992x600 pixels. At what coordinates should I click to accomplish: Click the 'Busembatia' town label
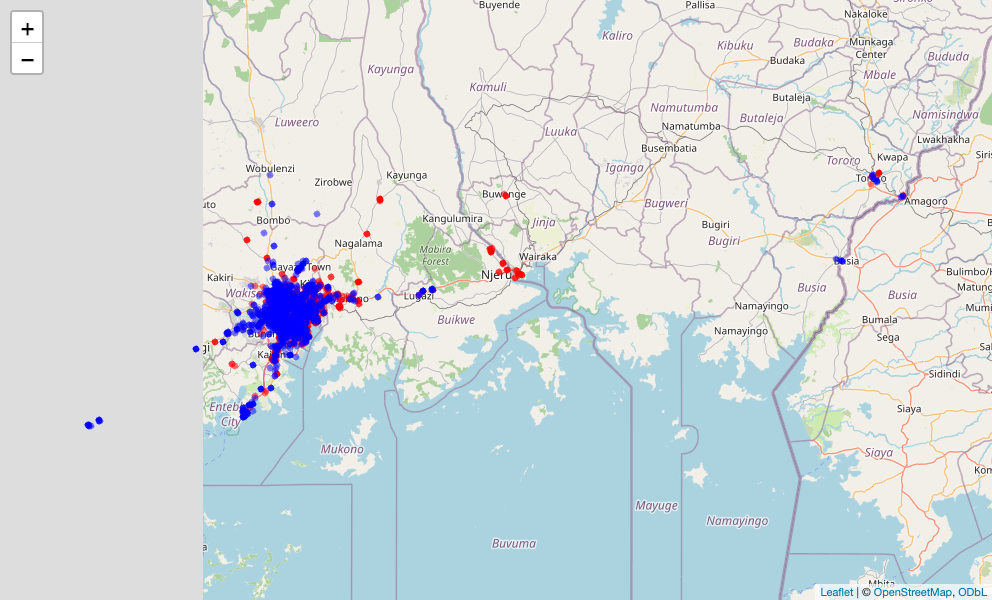coord(669,148)
